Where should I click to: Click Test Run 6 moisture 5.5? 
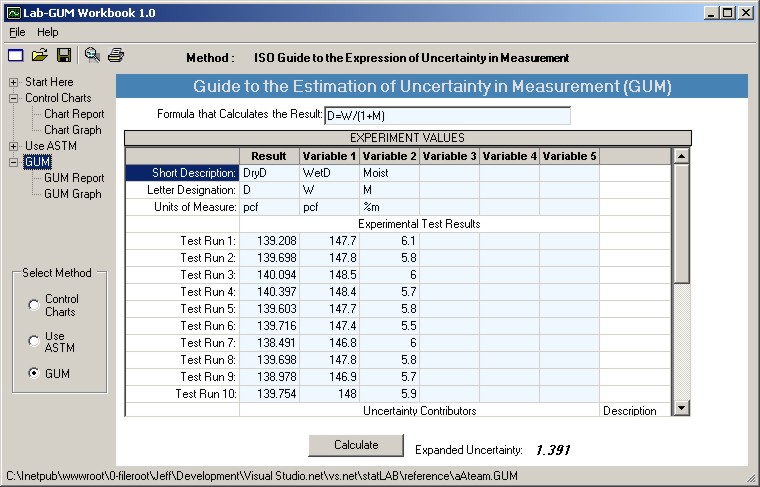390,326
